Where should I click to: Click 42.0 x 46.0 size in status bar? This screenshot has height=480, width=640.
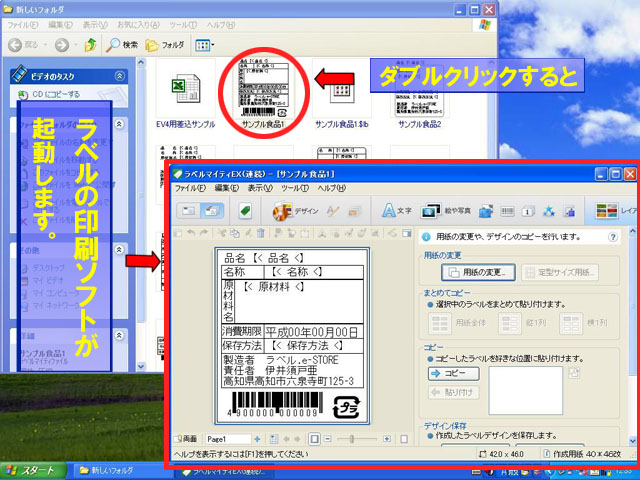click(x=503, y=454)
